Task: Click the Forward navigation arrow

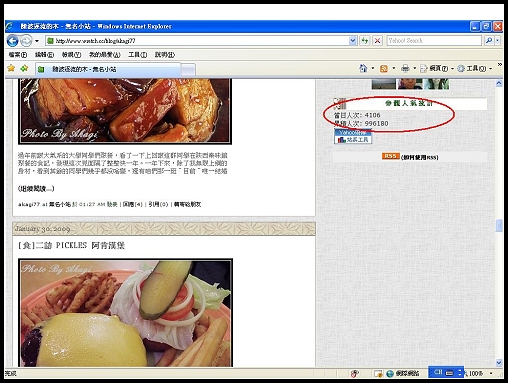Action: pos(26,41)
